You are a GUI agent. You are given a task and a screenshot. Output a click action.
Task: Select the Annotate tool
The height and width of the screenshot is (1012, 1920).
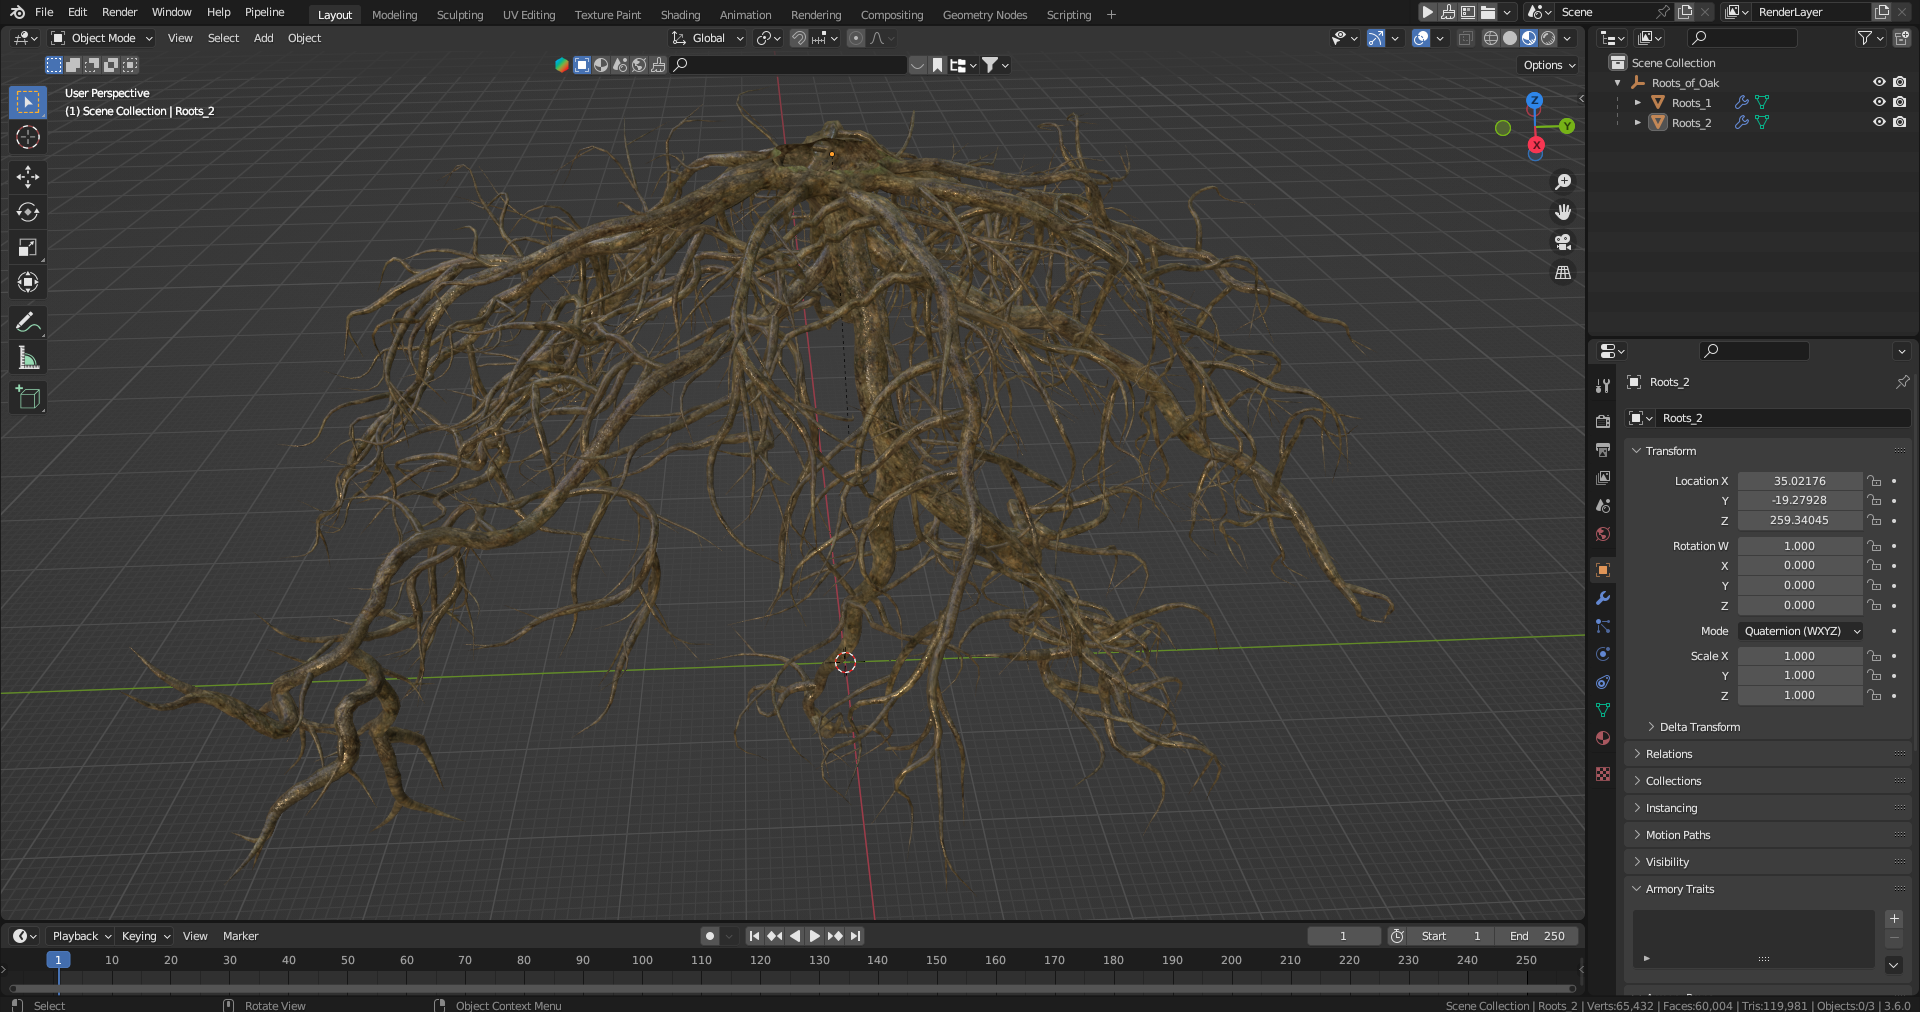point(28,322)
